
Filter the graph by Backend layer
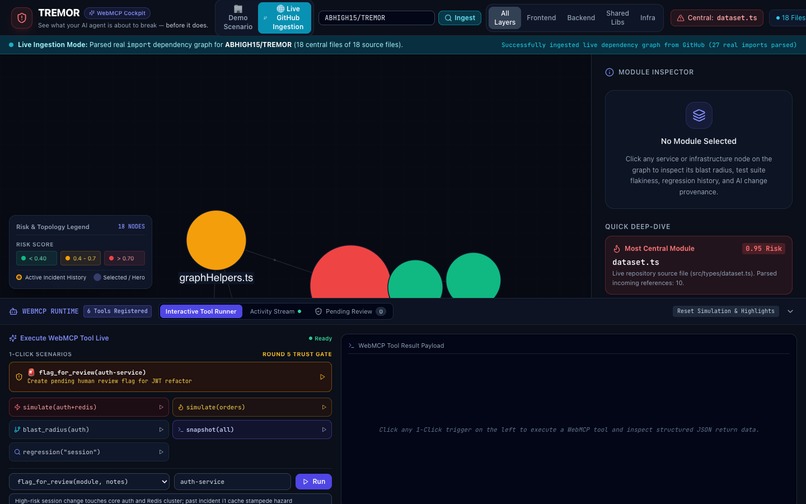[581, 17]
